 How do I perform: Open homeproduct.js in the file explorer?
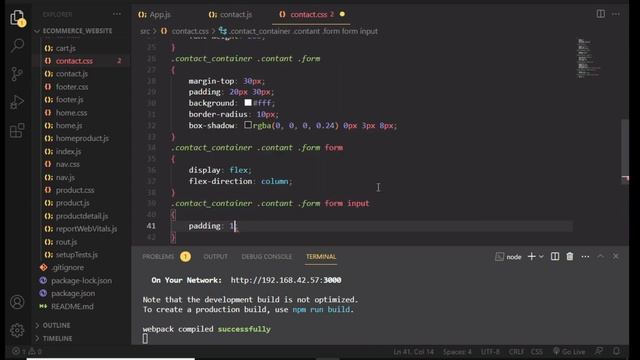(x=82, y=138)
